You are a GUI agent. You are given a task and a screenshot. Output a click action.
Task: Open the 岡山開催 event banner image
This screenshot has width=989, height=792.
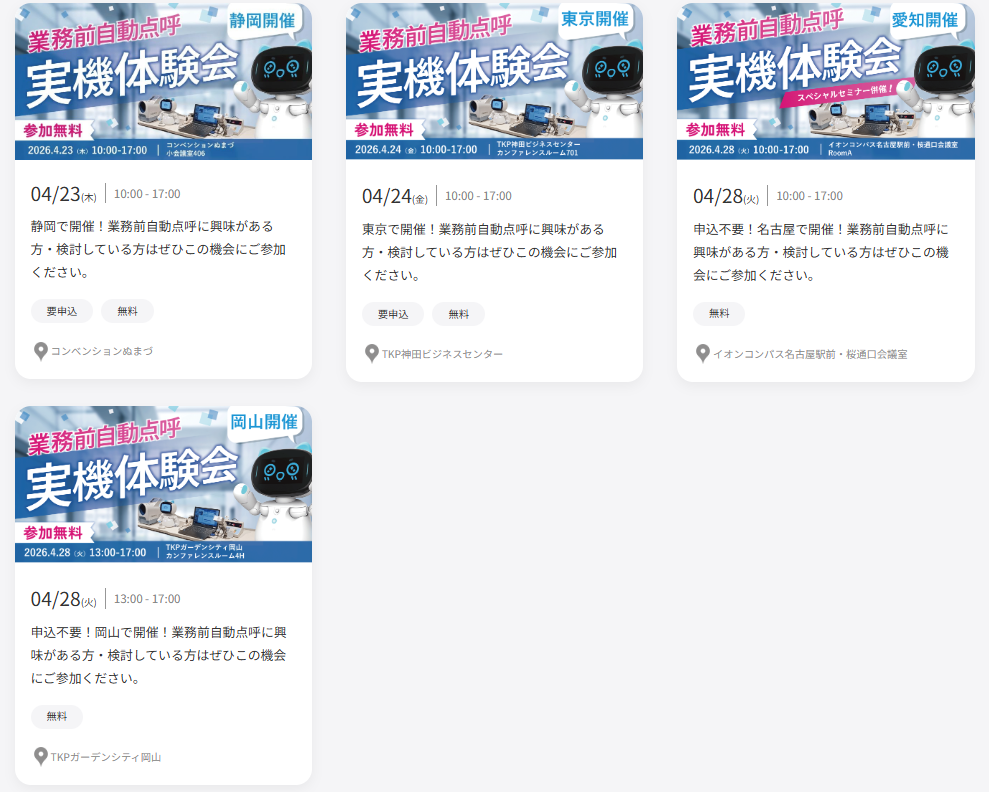(x=163, y=484)
